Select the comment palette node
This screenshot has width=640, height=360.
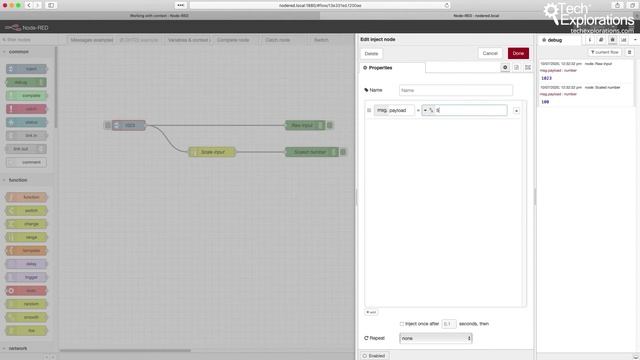(27, 162)
